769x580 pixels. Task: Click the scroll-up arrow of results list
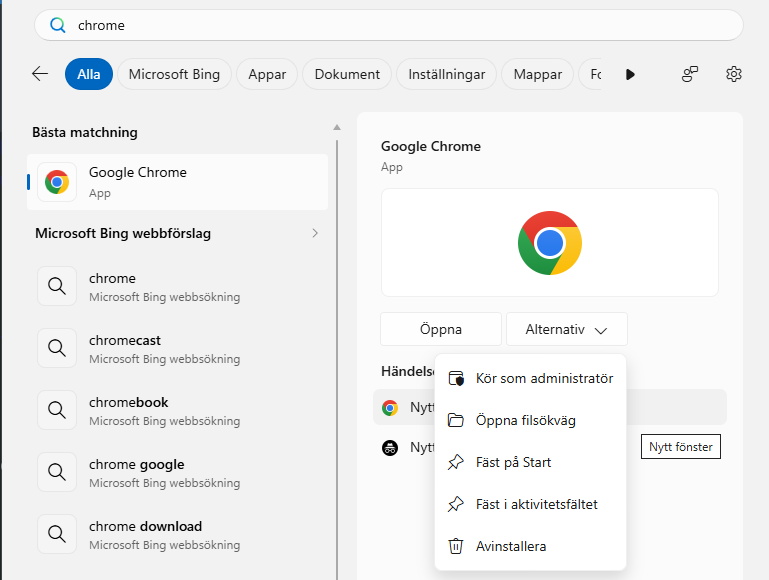point(337,127)
